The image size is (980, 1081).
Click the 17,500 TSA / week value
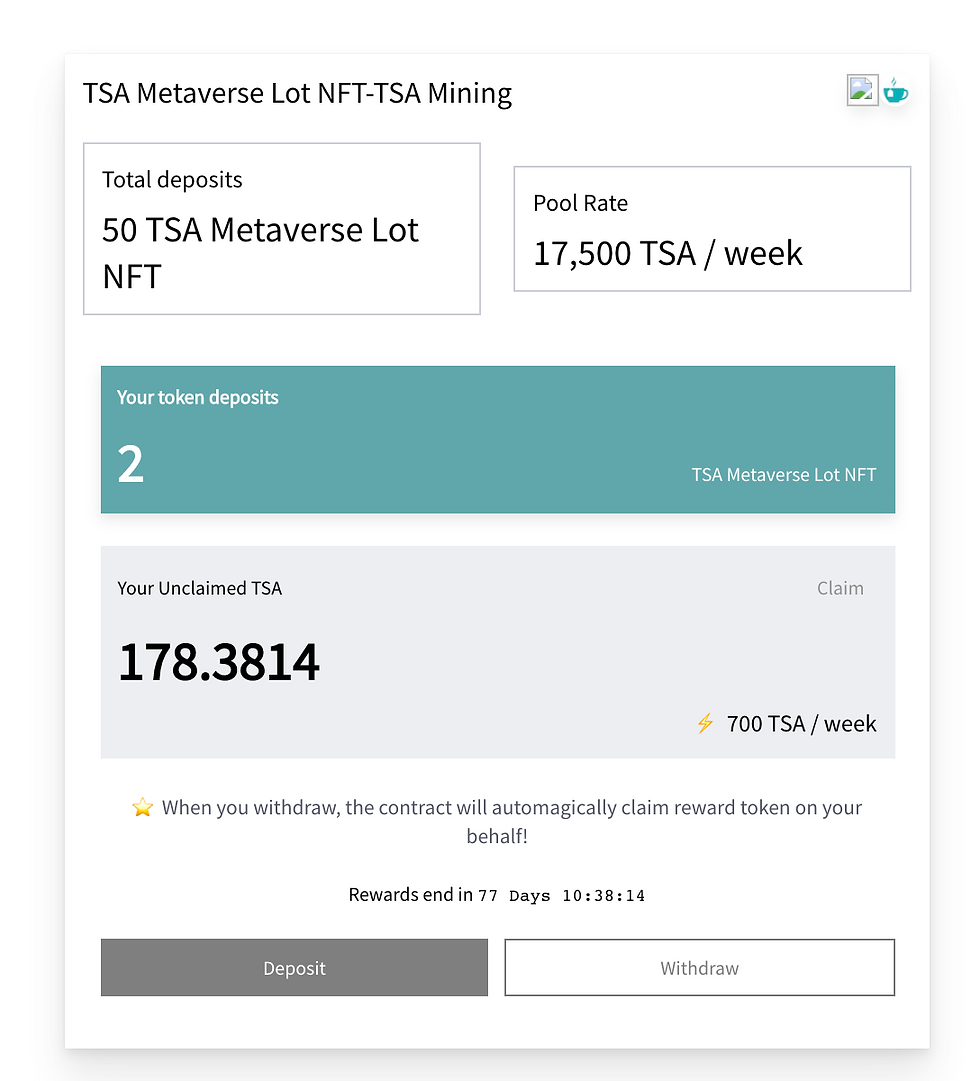pyautogui.click(x=668, y=253)
